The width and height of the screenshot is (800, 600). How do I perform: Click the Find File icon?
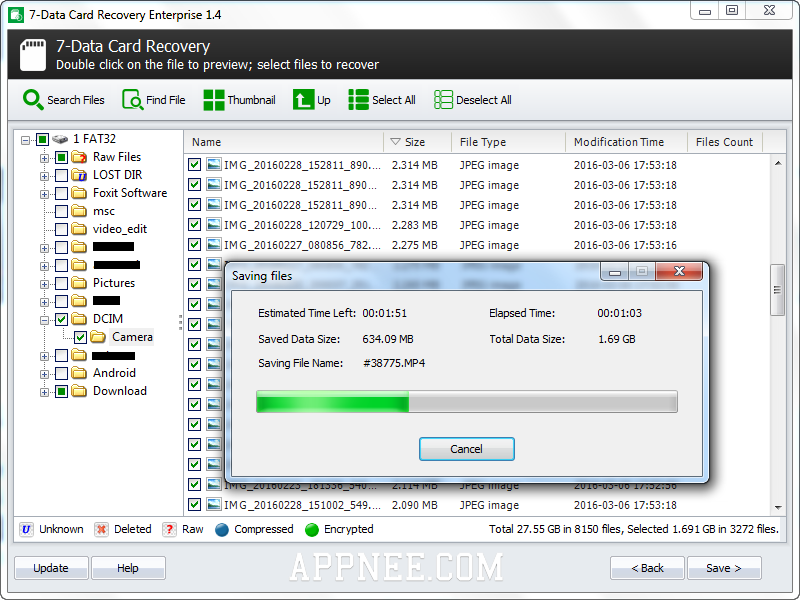coord(133,99)
